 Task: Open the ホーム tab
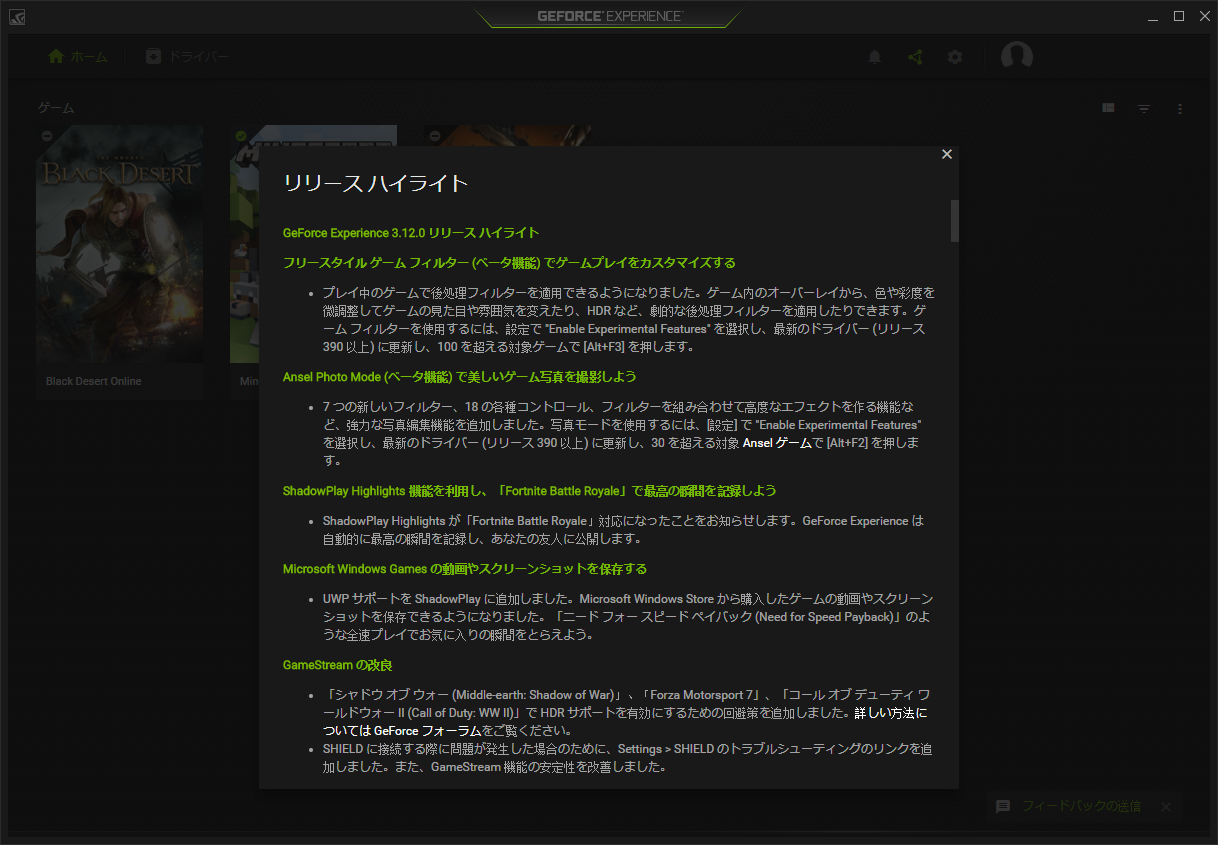78,57
